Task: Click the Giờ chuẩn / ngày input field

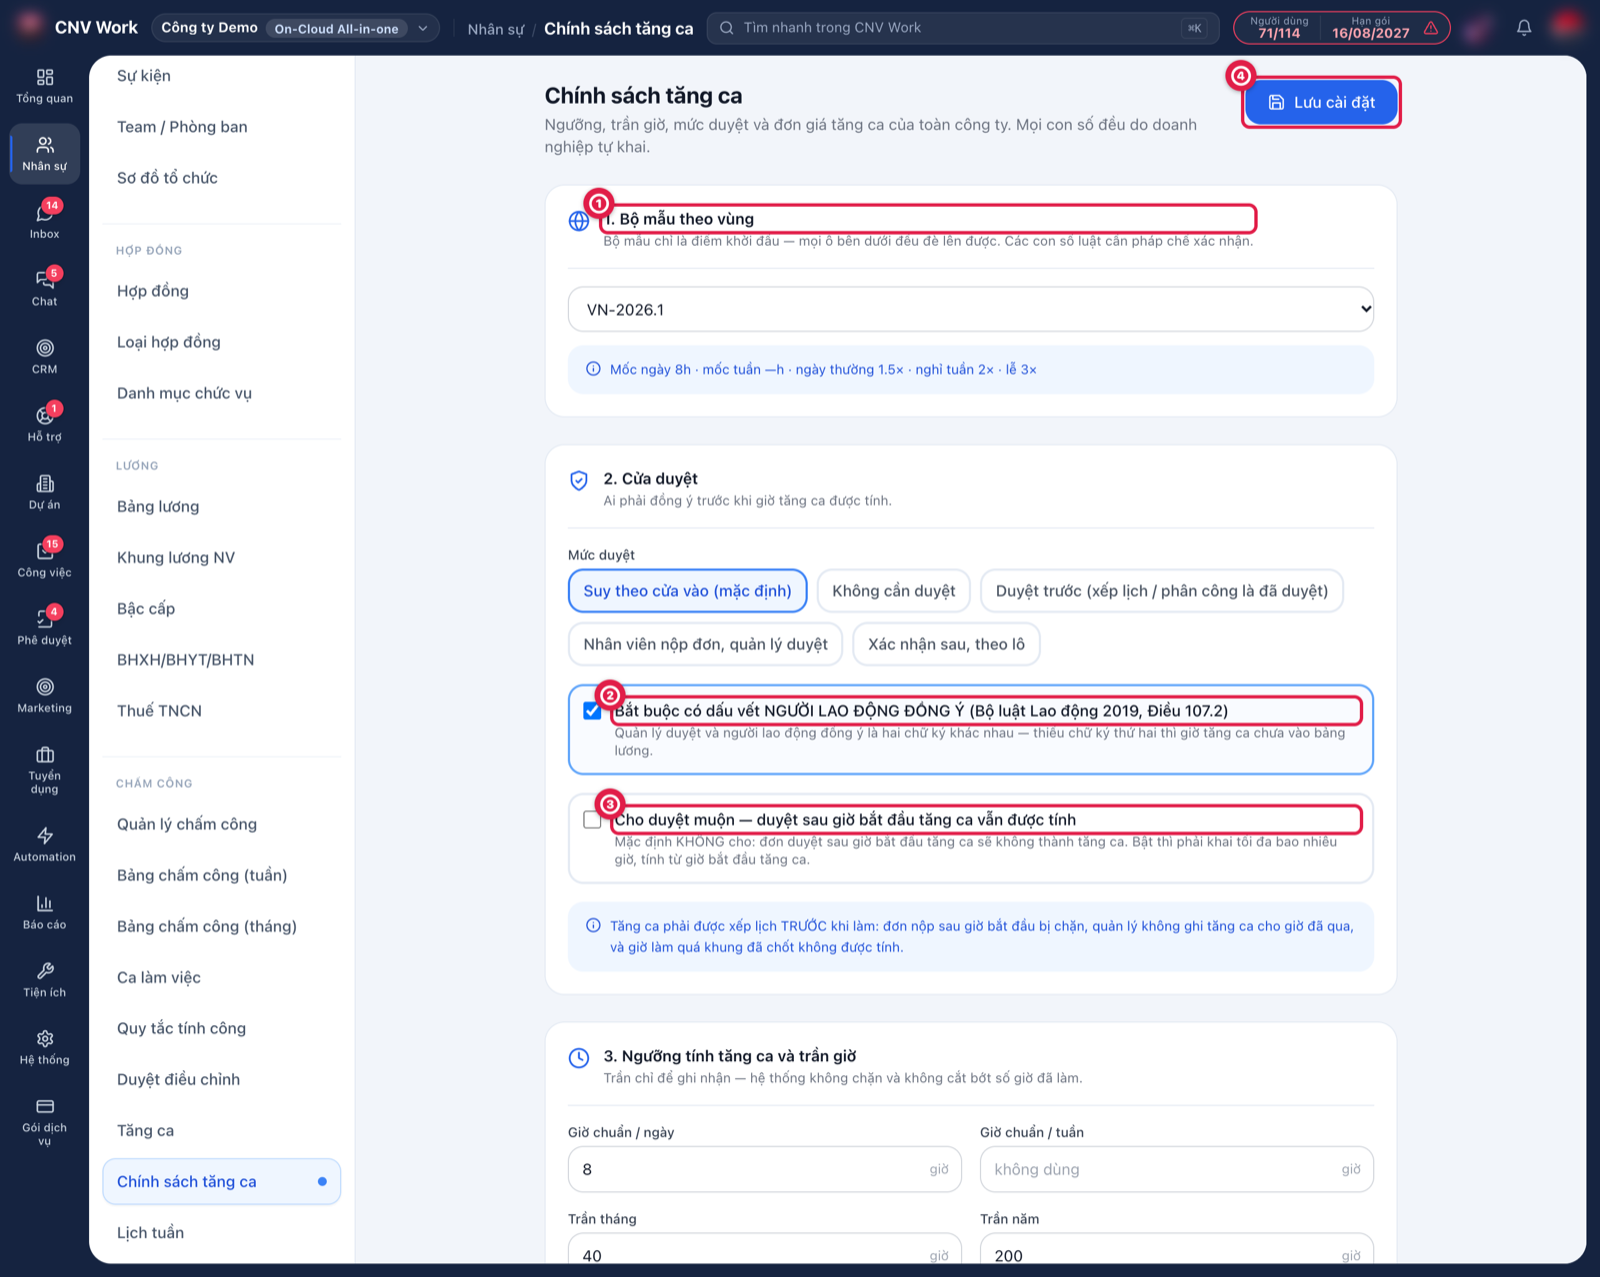Action: (764, 1169)
